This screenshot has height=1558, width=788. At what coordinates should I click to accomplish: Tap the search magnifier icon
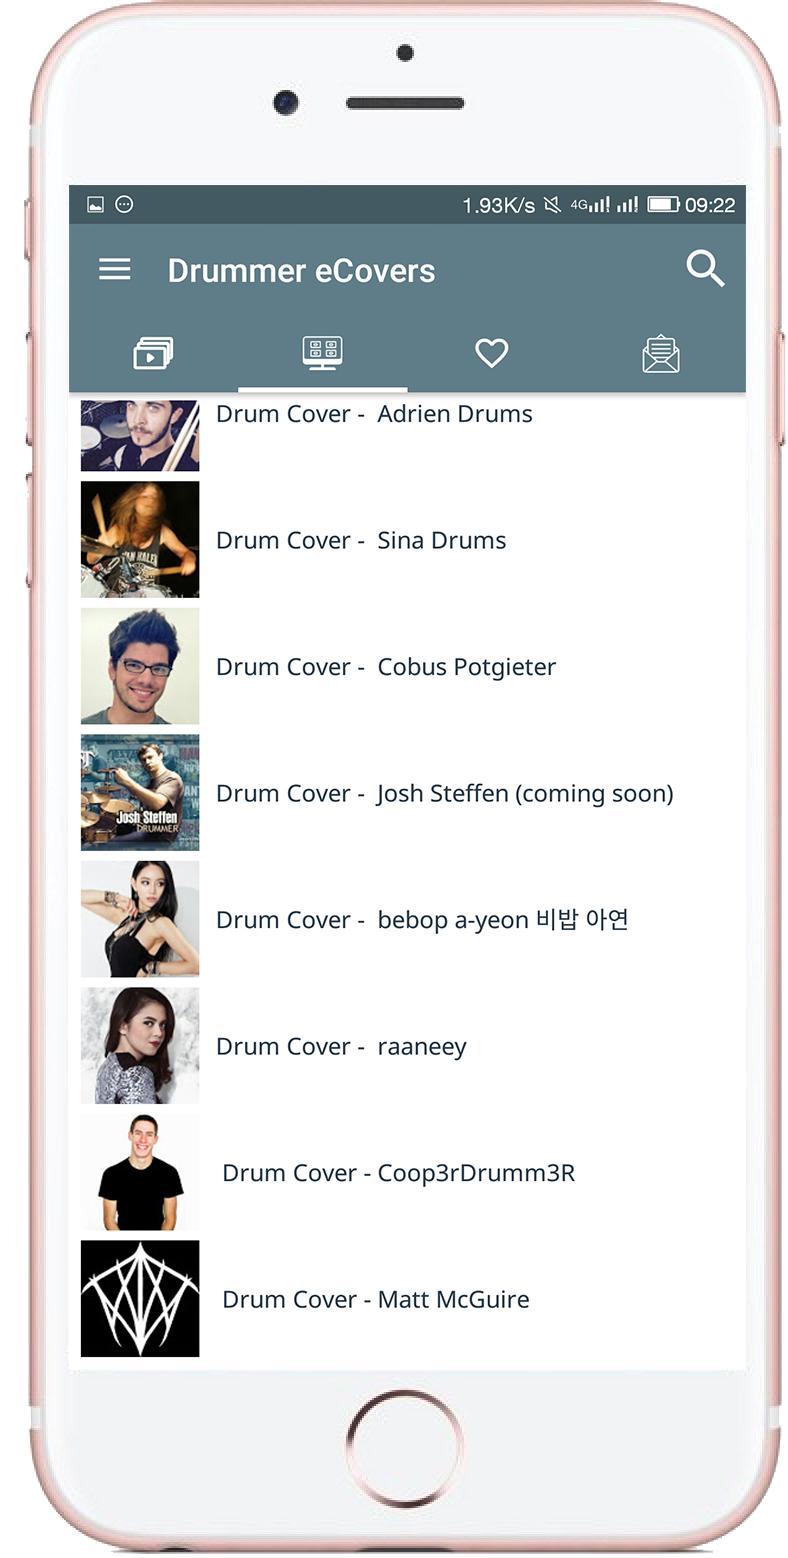705,268
